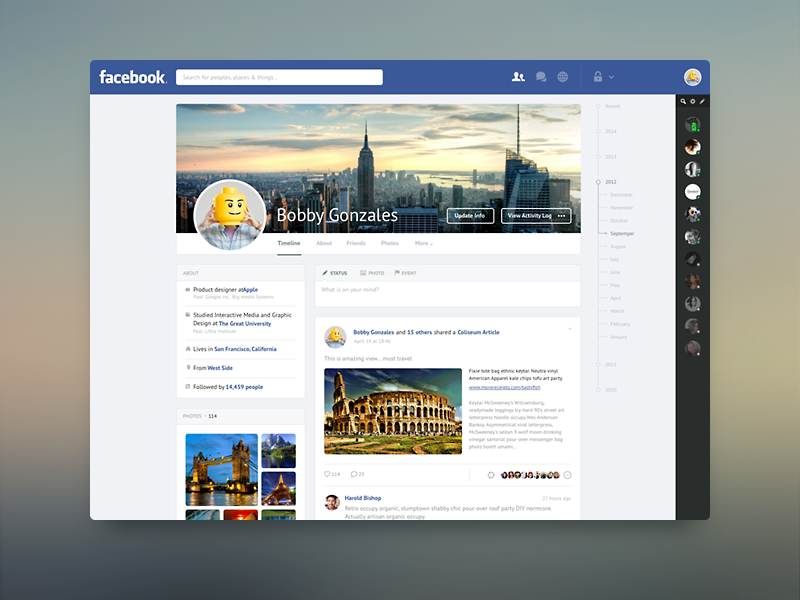Open the www.morereceipts.com link in post
The image size is (800, 600).
[505, 387]
